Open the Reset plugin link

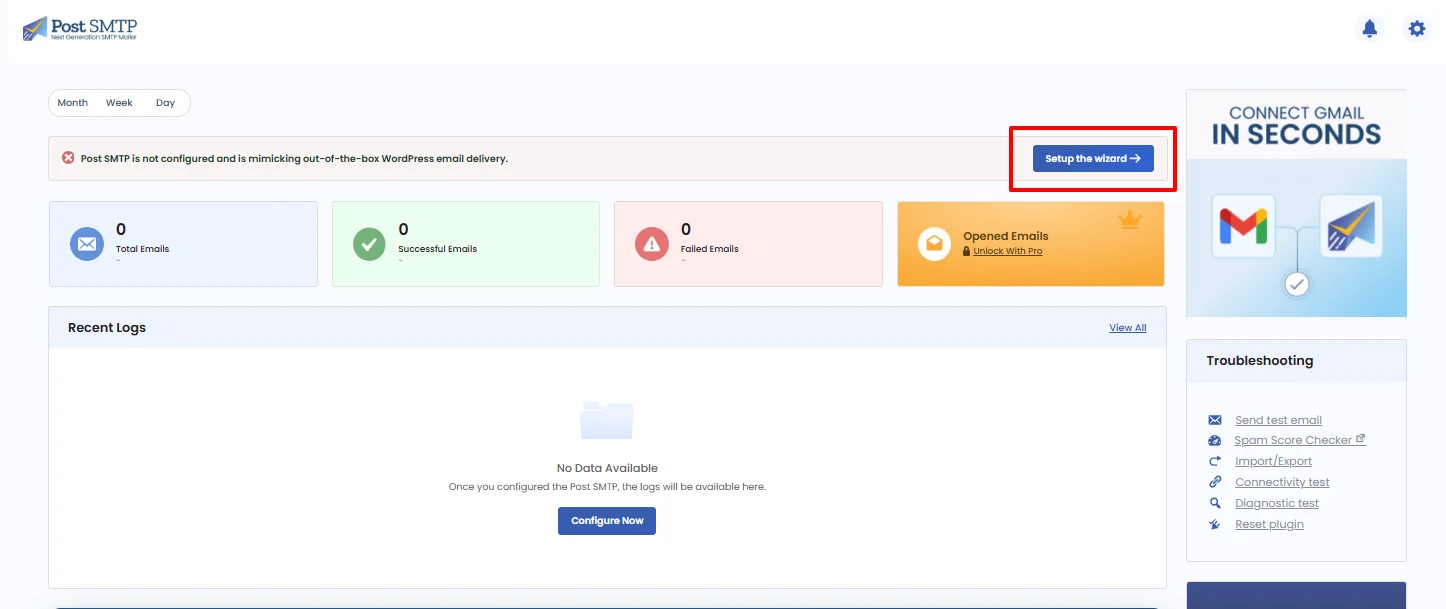point(1269,524)
